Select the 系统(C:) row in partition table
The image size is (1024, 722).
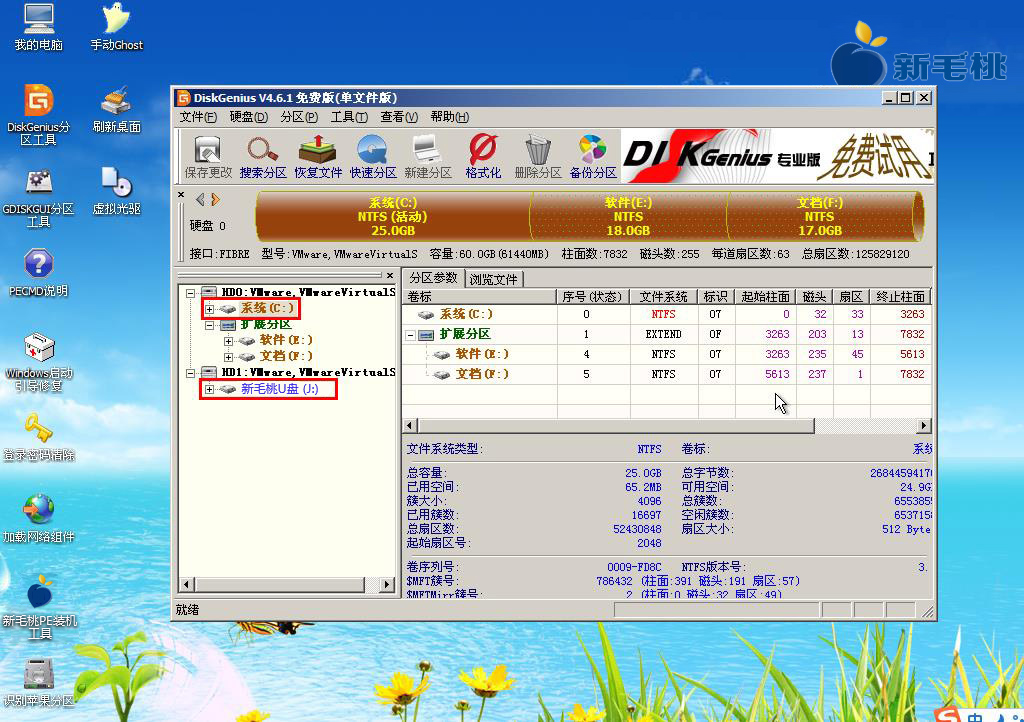pos(666,314)
